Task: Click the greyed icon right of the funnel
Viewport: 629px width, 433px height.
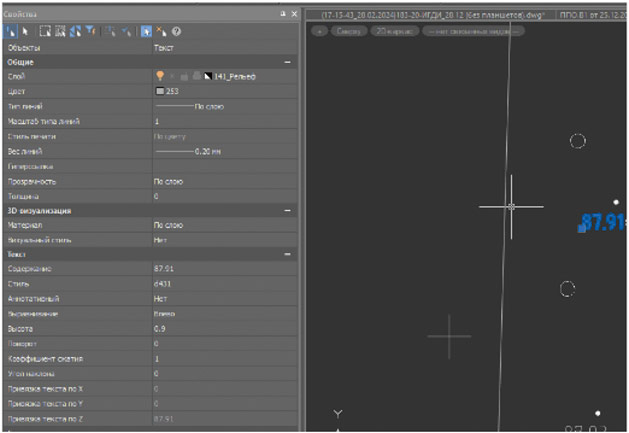Action: click(x=110, y=31)
